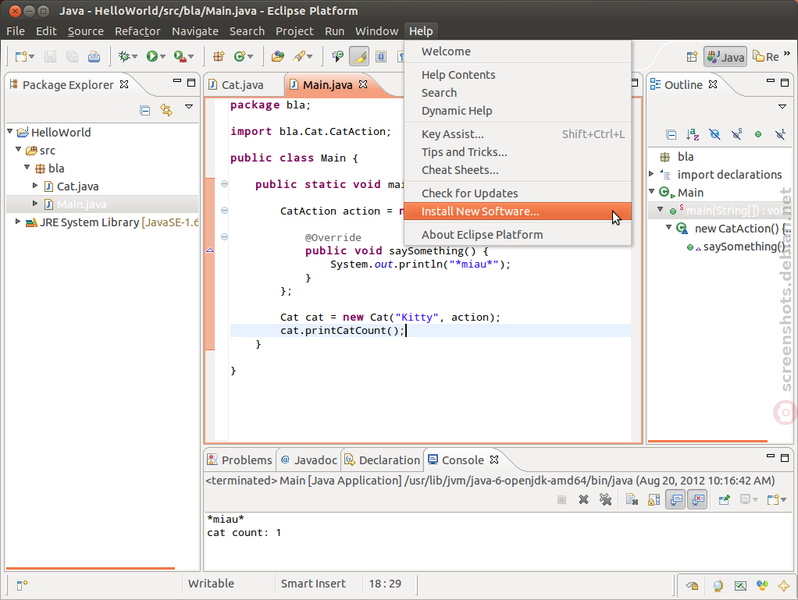Click the Print toolbar icon
Screen dimensions: 798x600
tap(94, 56)
